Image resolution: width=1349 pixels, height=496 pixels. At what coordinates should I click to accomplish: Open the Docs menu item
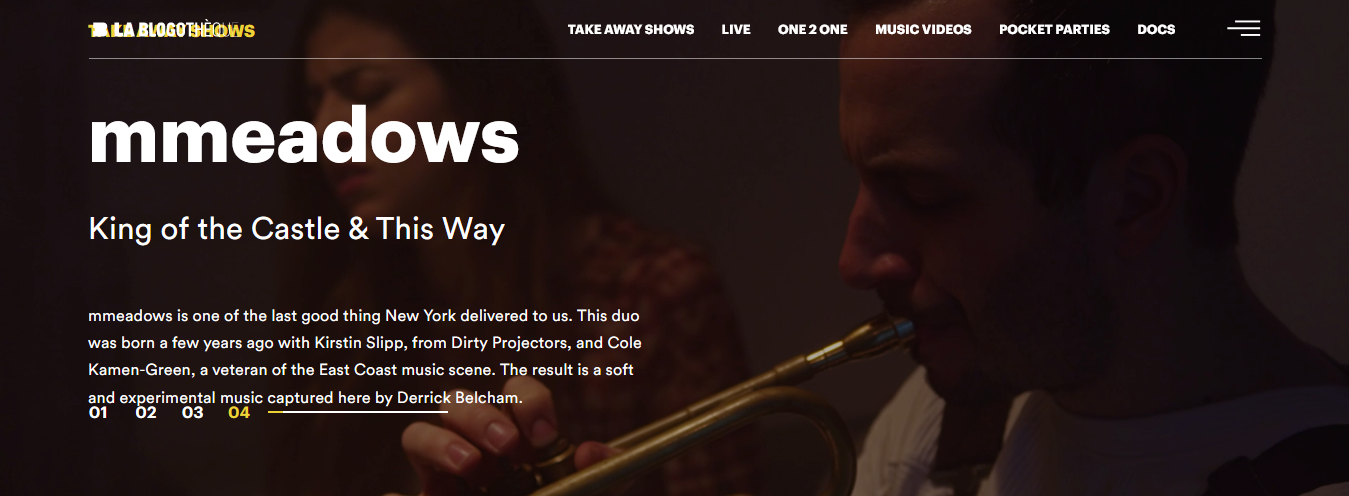pos(1156,30)
